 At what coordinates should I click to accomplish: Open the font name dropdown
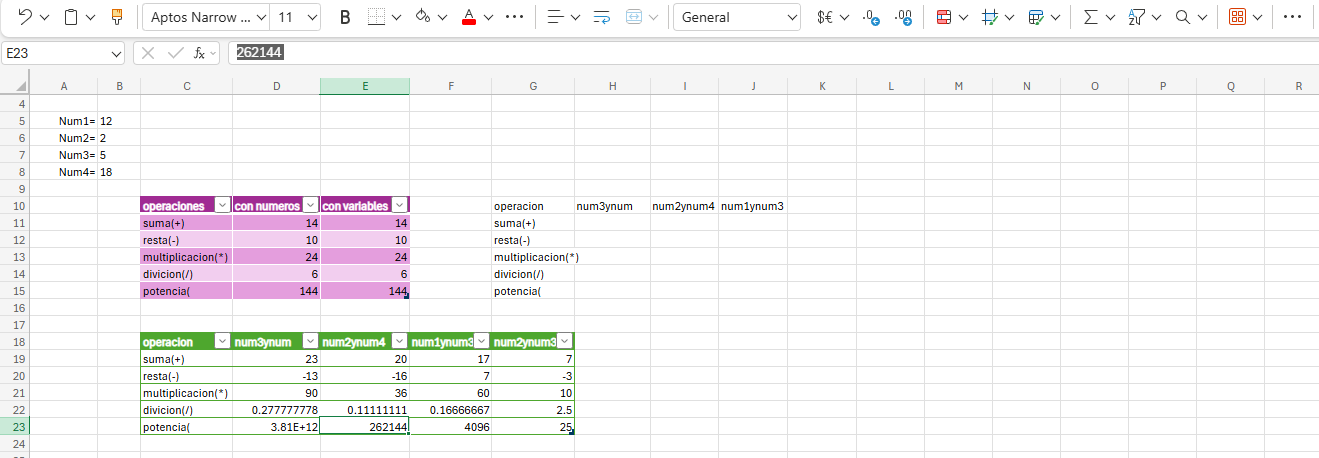click(x=261, y=17)
